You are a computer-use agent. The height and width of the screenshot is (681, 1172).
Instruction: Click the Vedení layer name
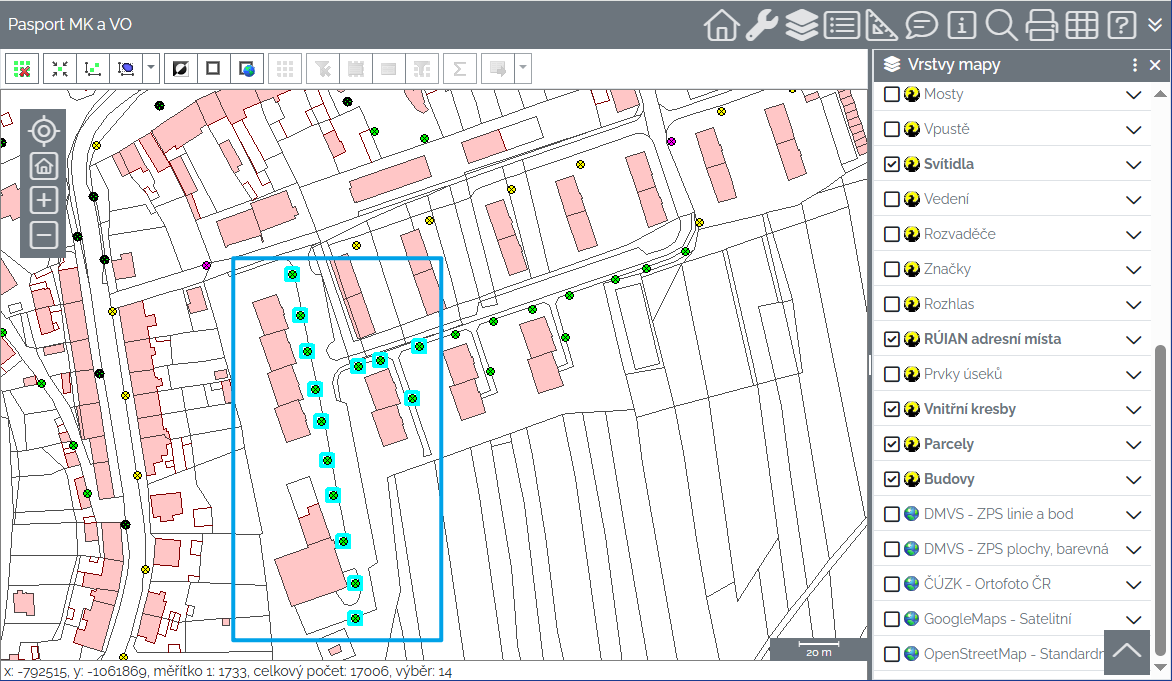(946, 199)
